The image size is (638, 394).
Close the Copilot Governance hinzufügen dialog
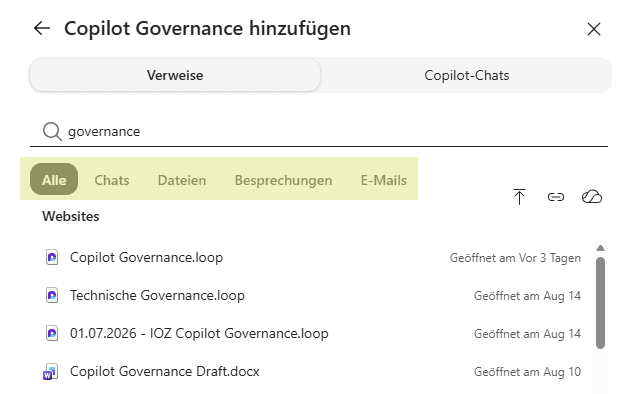pyautogui.click(x=594, y=29)
